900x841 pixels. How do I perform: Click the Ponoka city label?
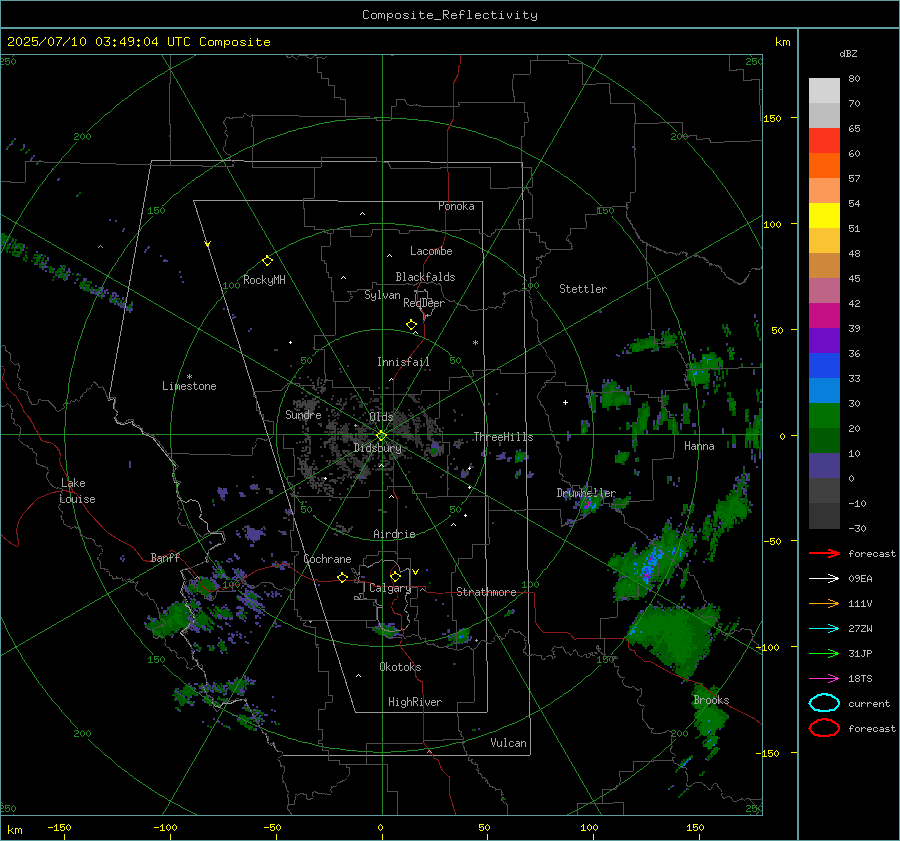tap(456, 206)
